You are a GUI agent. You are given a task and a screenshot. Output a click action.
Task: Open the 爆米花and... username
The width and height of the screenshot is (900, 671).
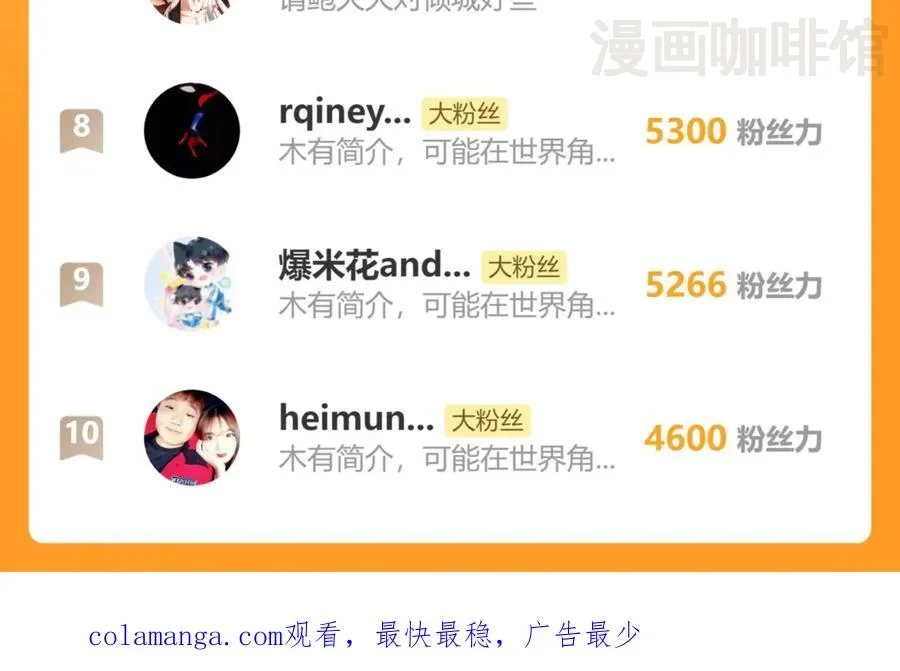coord(374,266)
